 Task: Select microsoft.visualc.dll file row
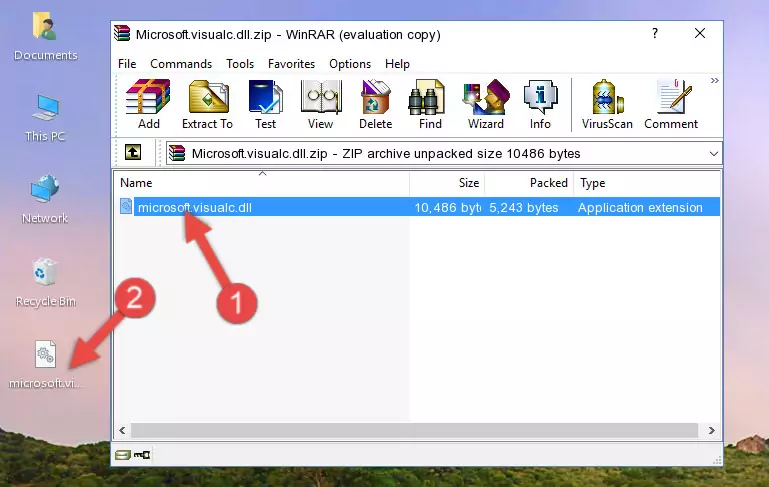(x=418, y=207)
